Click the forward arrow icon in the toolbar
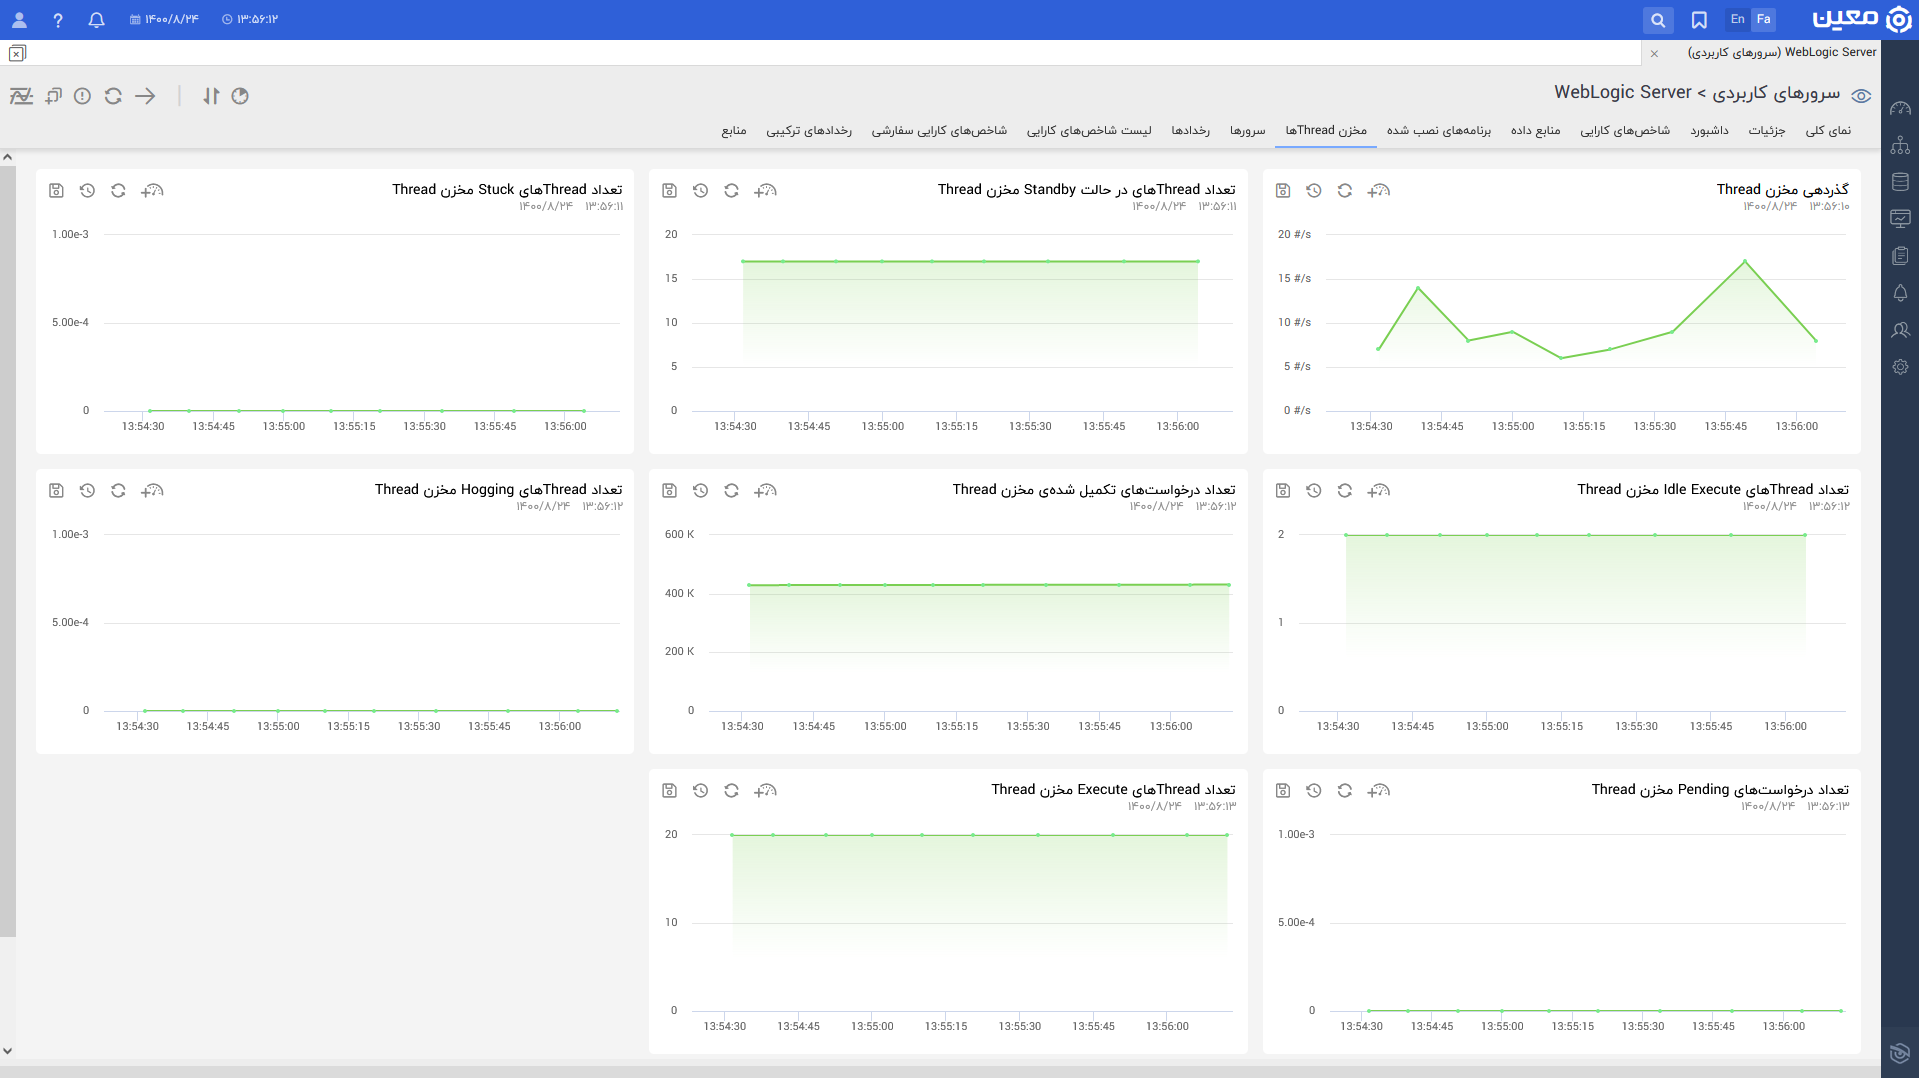The width and height of the screenshot is (1919, 1078). click(145, 96)
